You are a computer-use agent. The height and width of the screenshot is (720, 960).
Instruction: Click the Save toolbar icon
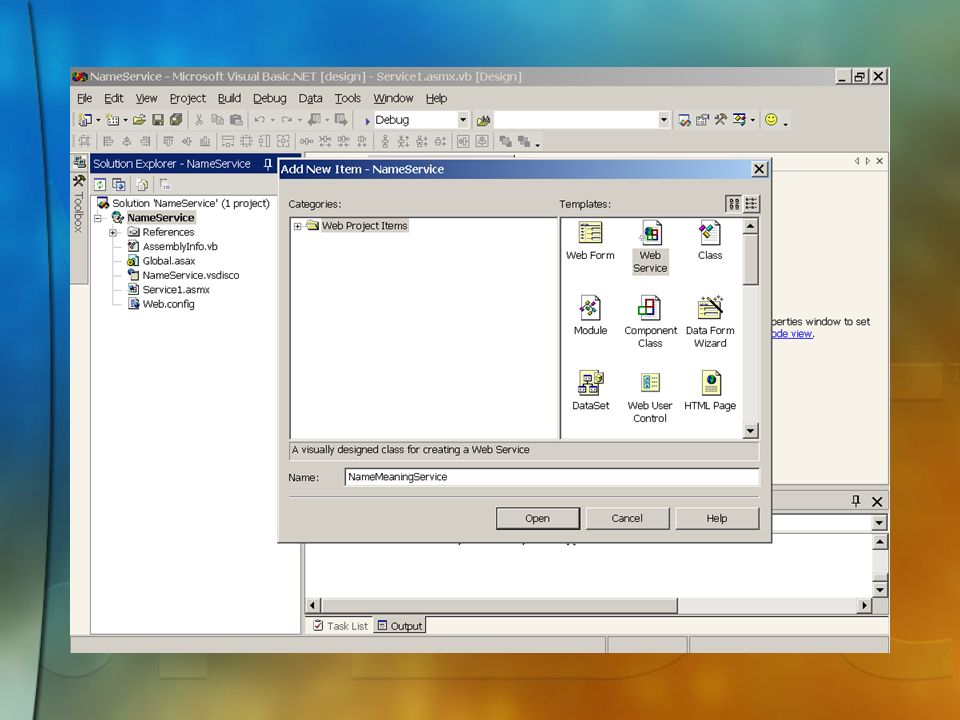coord(157,120)
